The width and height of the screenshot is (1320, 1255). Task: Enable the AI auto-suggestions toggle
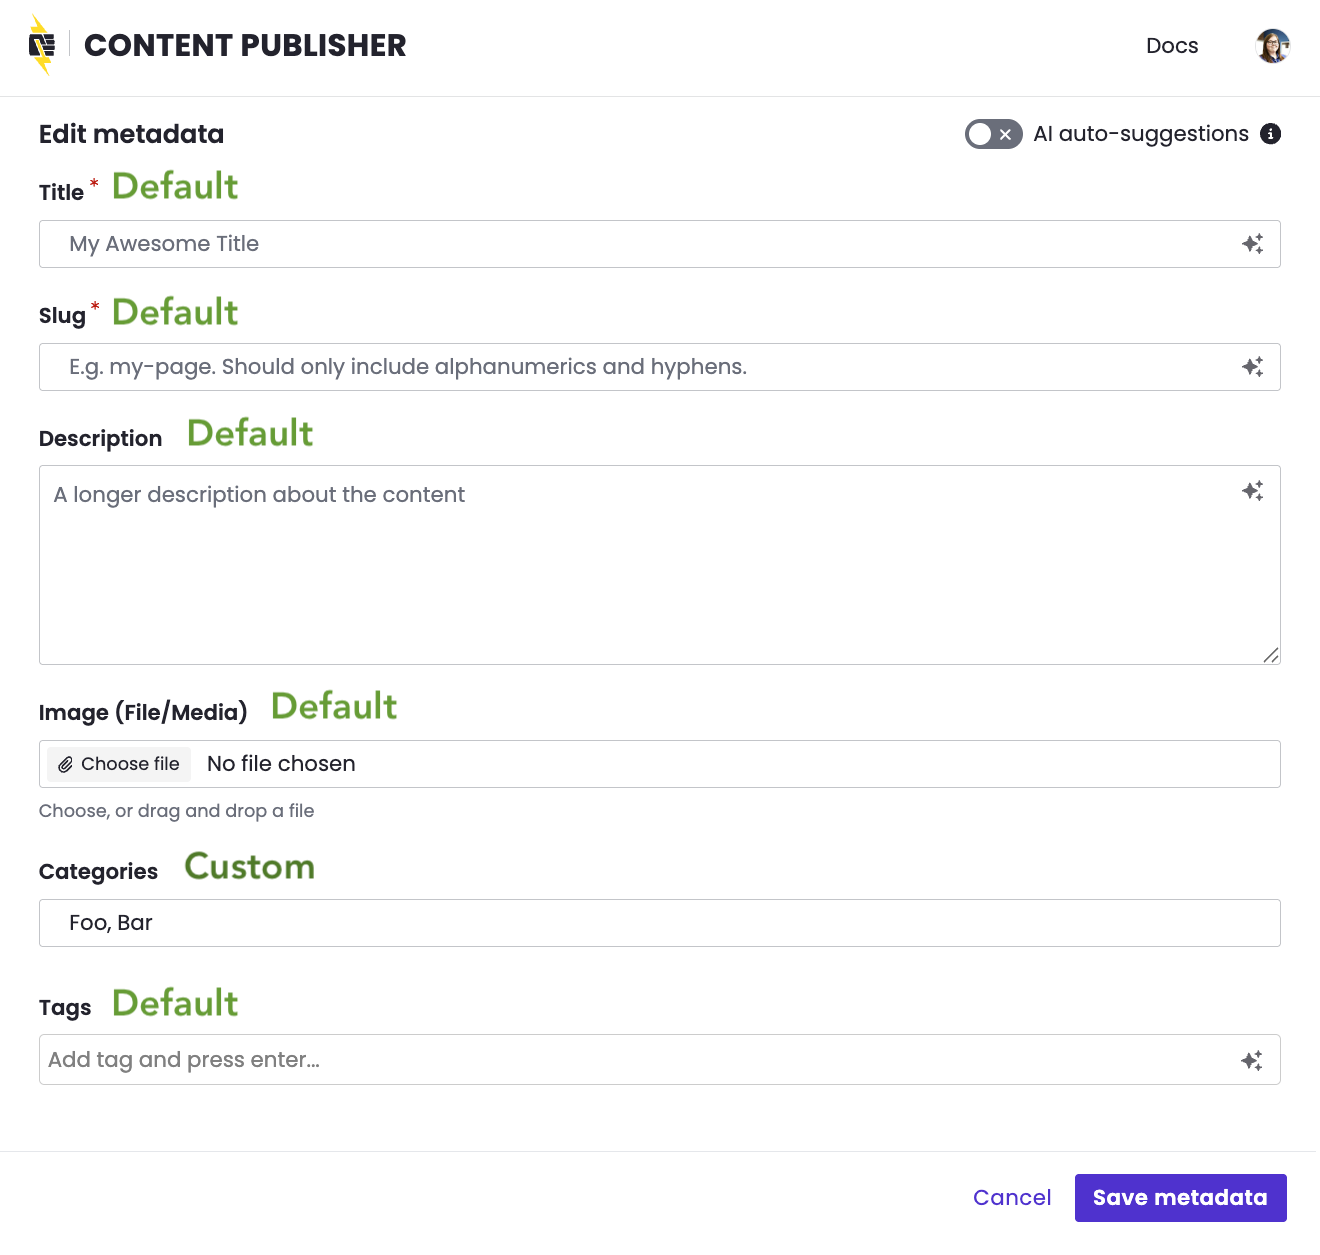(x=992, y=134)
